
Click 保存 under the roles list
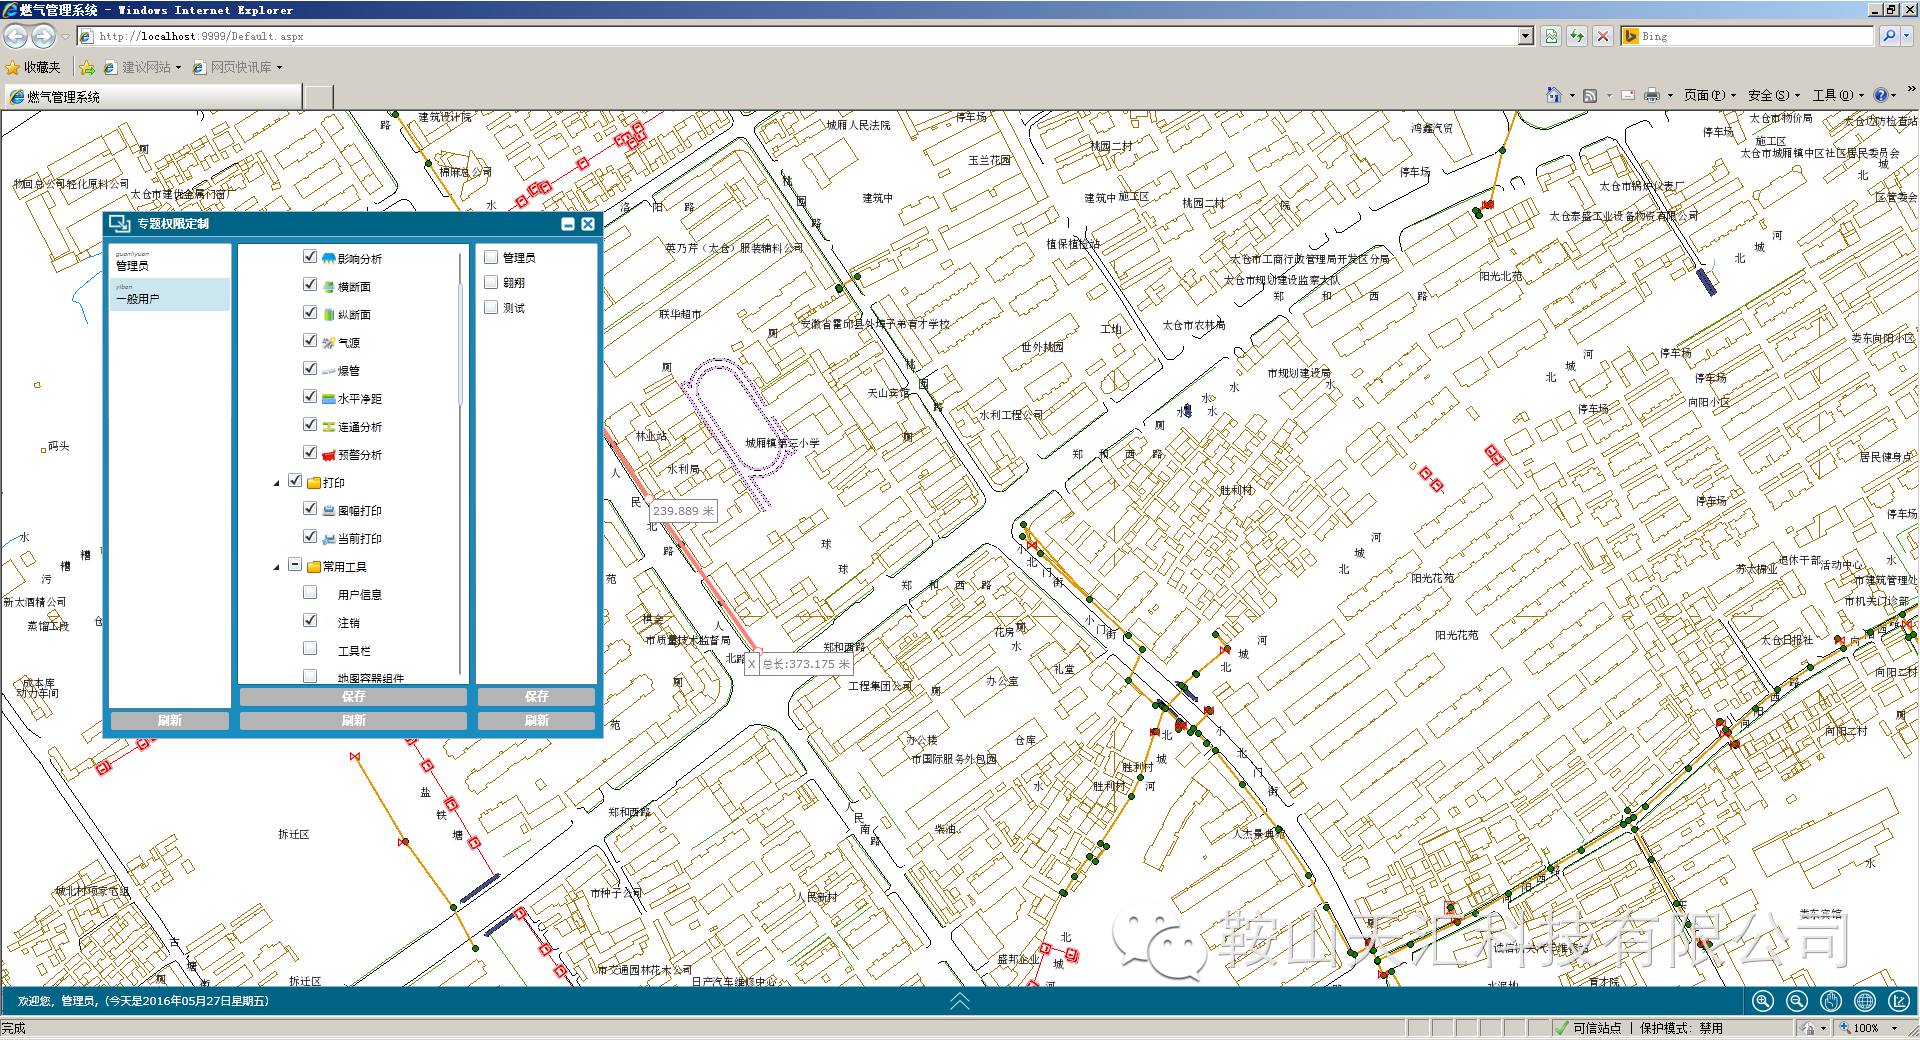point(536,696)
